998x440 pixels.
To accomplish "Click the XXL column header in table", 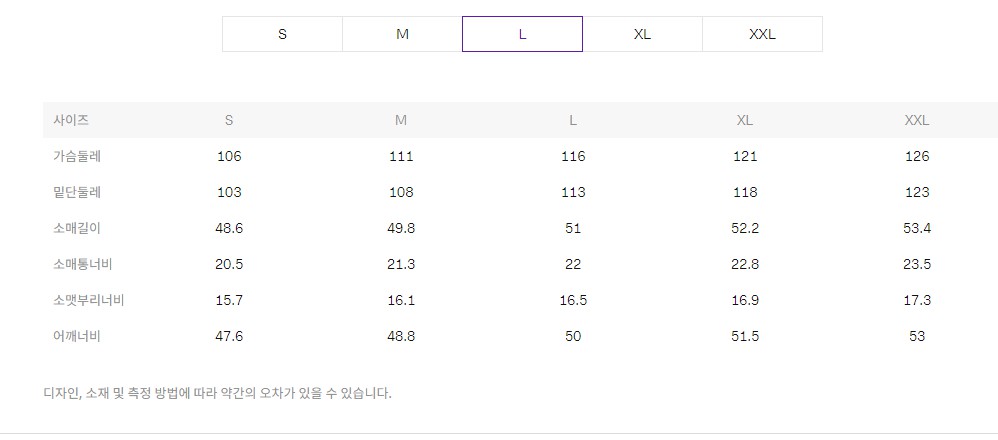I will click(916, 120).
